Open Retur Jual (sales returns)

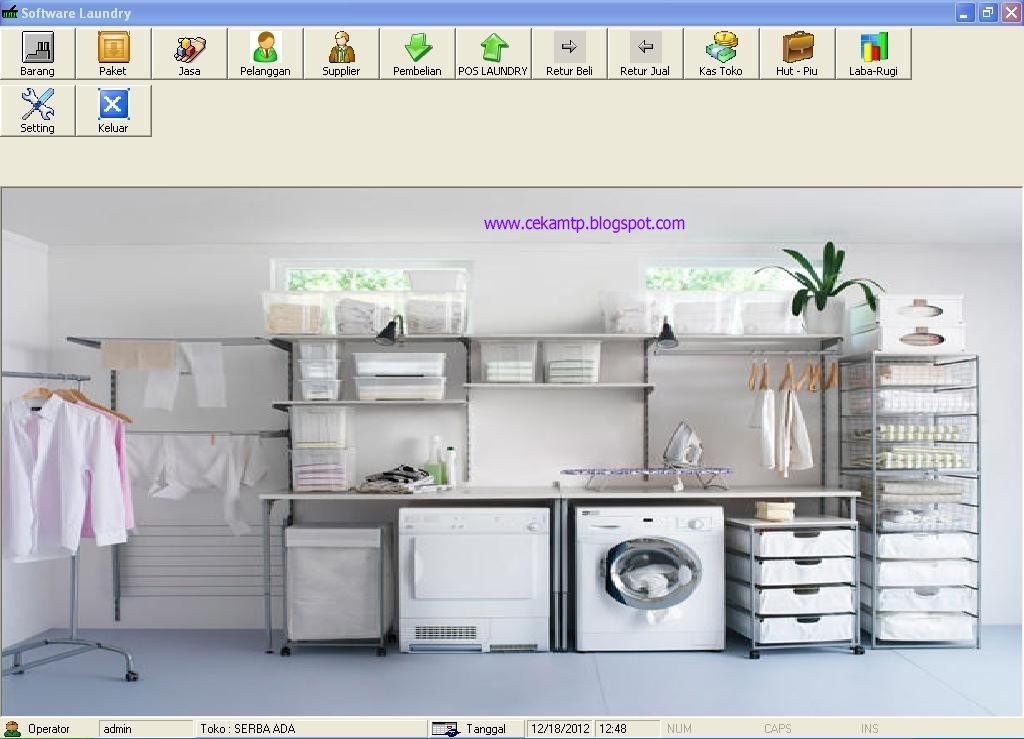pyautogui.click(x=645, y=54)
